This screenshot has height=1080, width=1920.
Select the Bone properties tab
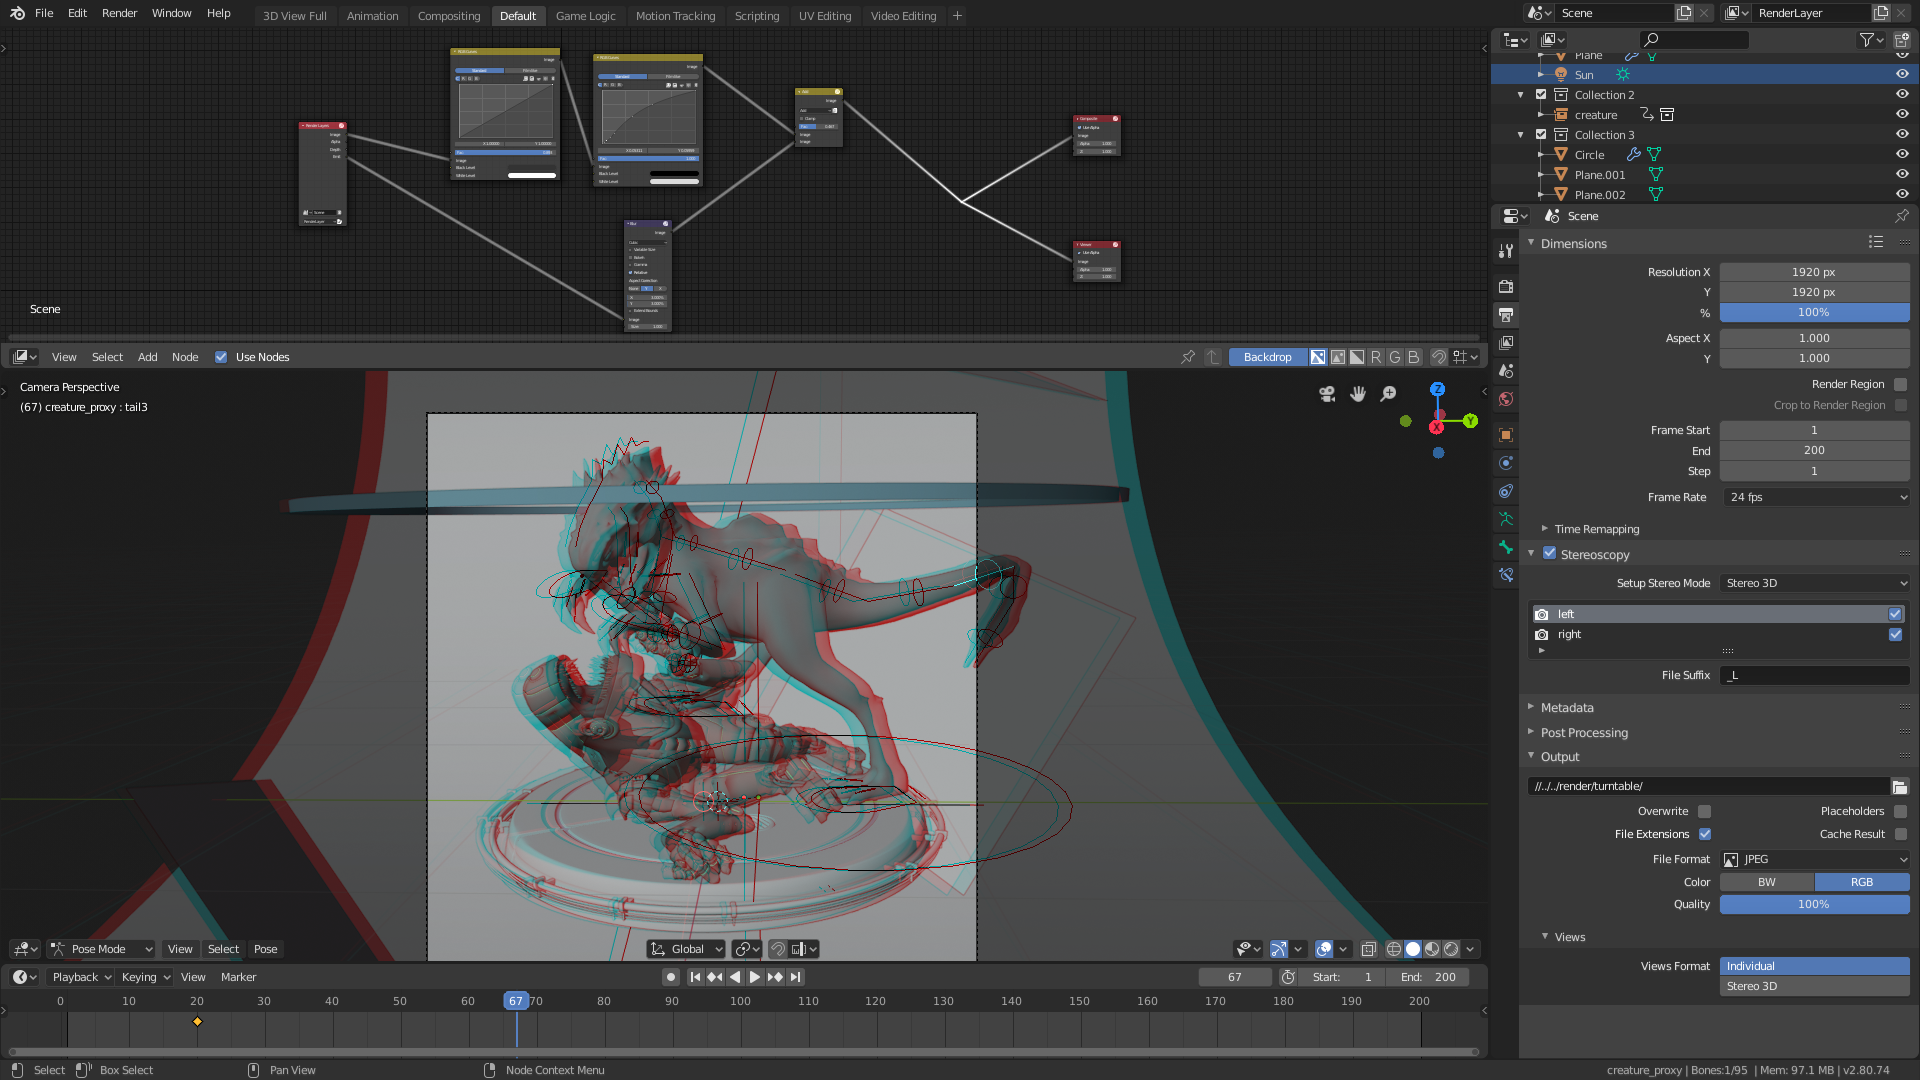(x=1506, y=547)
